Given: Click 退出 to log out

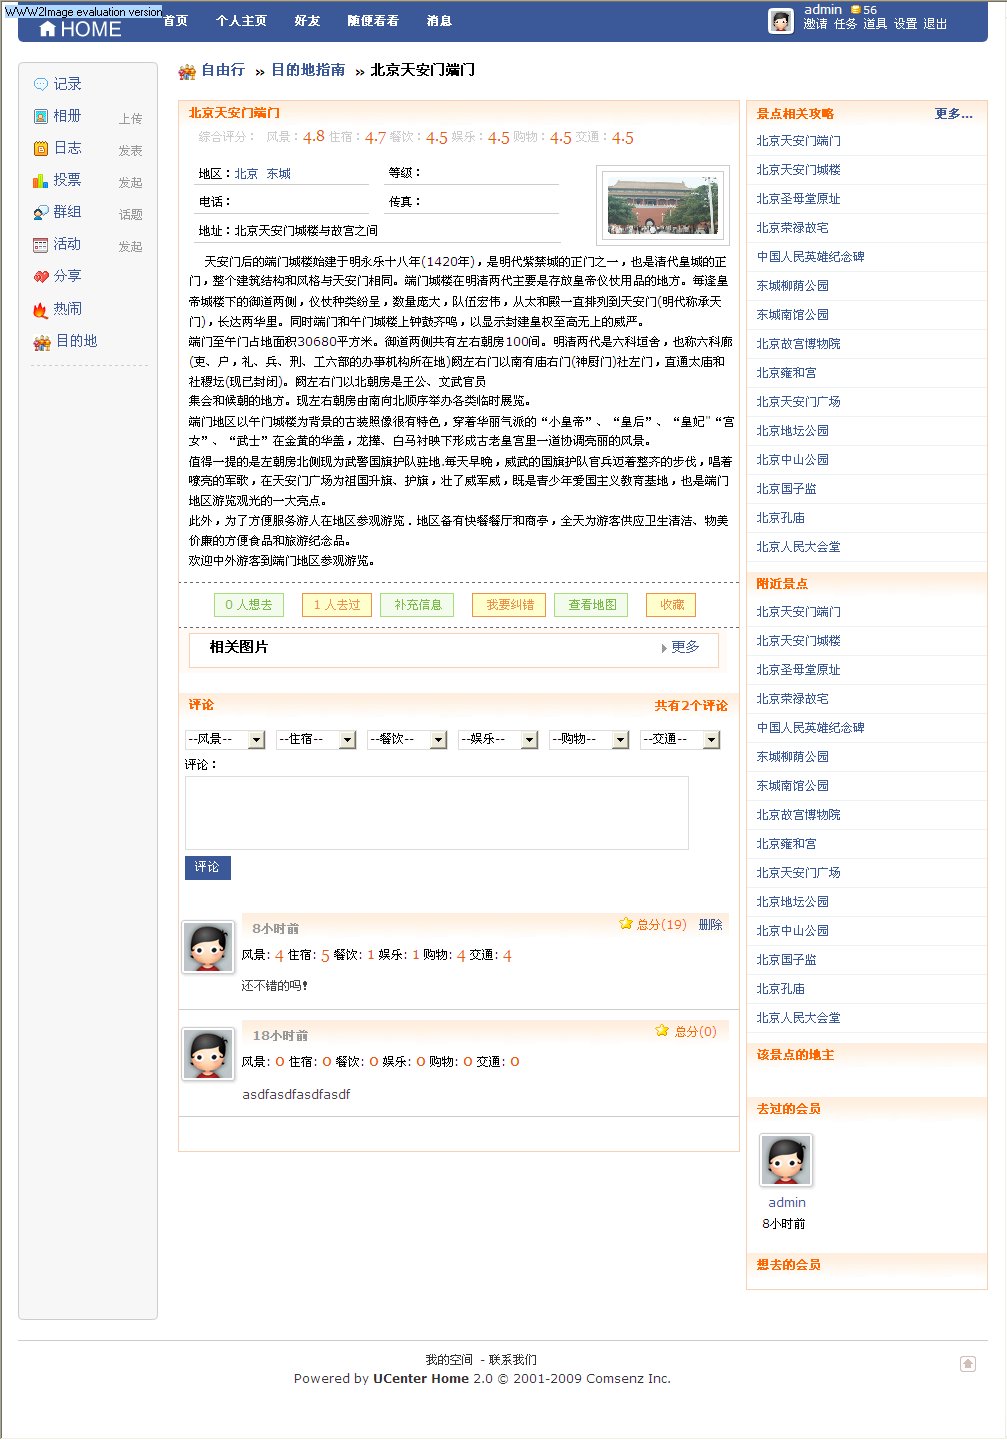Looking at the screenshot, I should pos(935,24).
